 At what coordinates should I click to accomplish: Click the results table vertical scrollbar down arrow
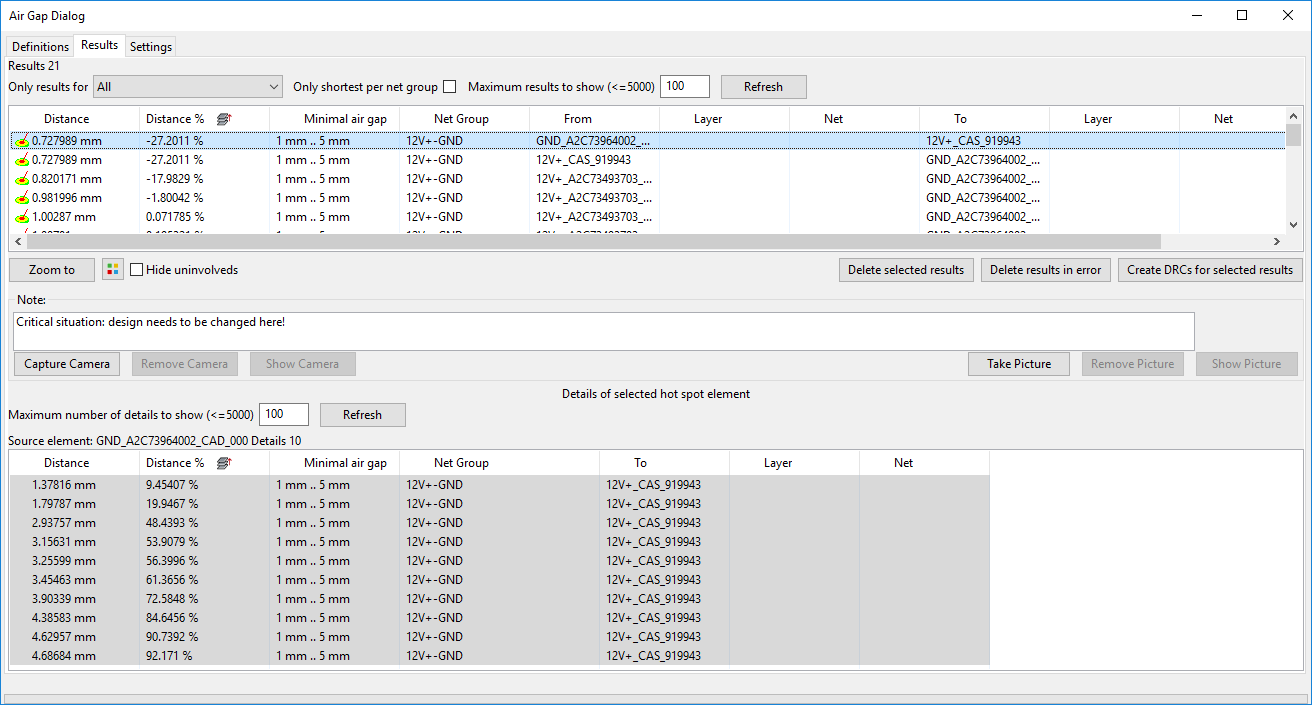(1295, 225)
